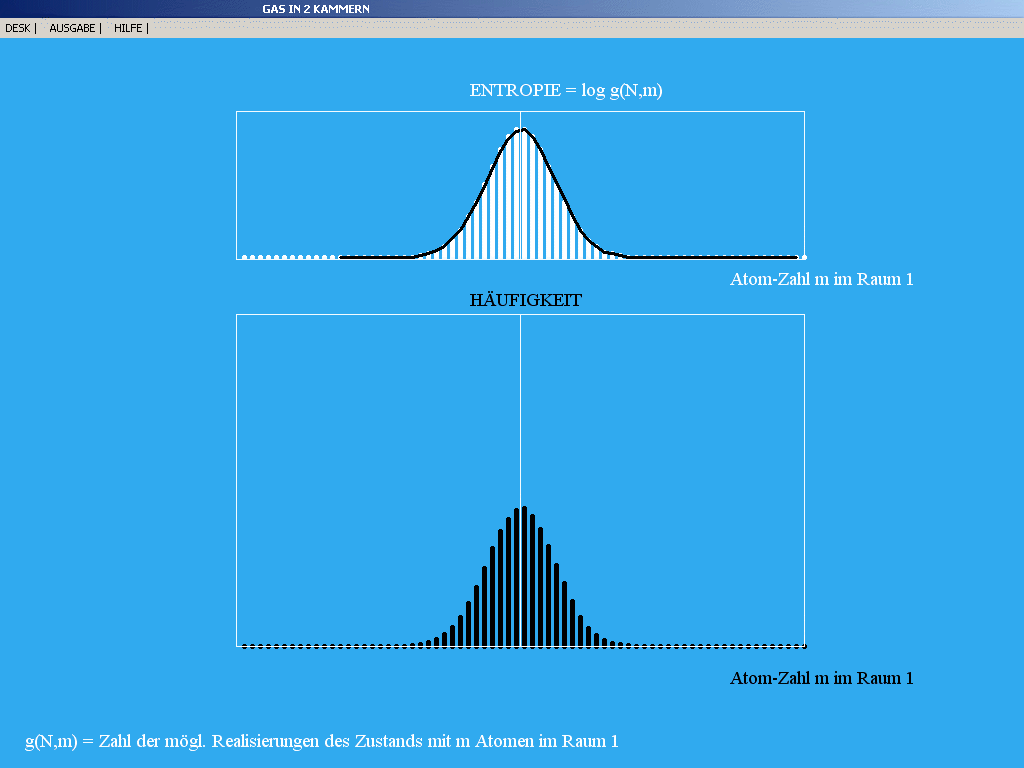Open the DESK menu
Viewport: 1024px width, 768px height.
18,28
